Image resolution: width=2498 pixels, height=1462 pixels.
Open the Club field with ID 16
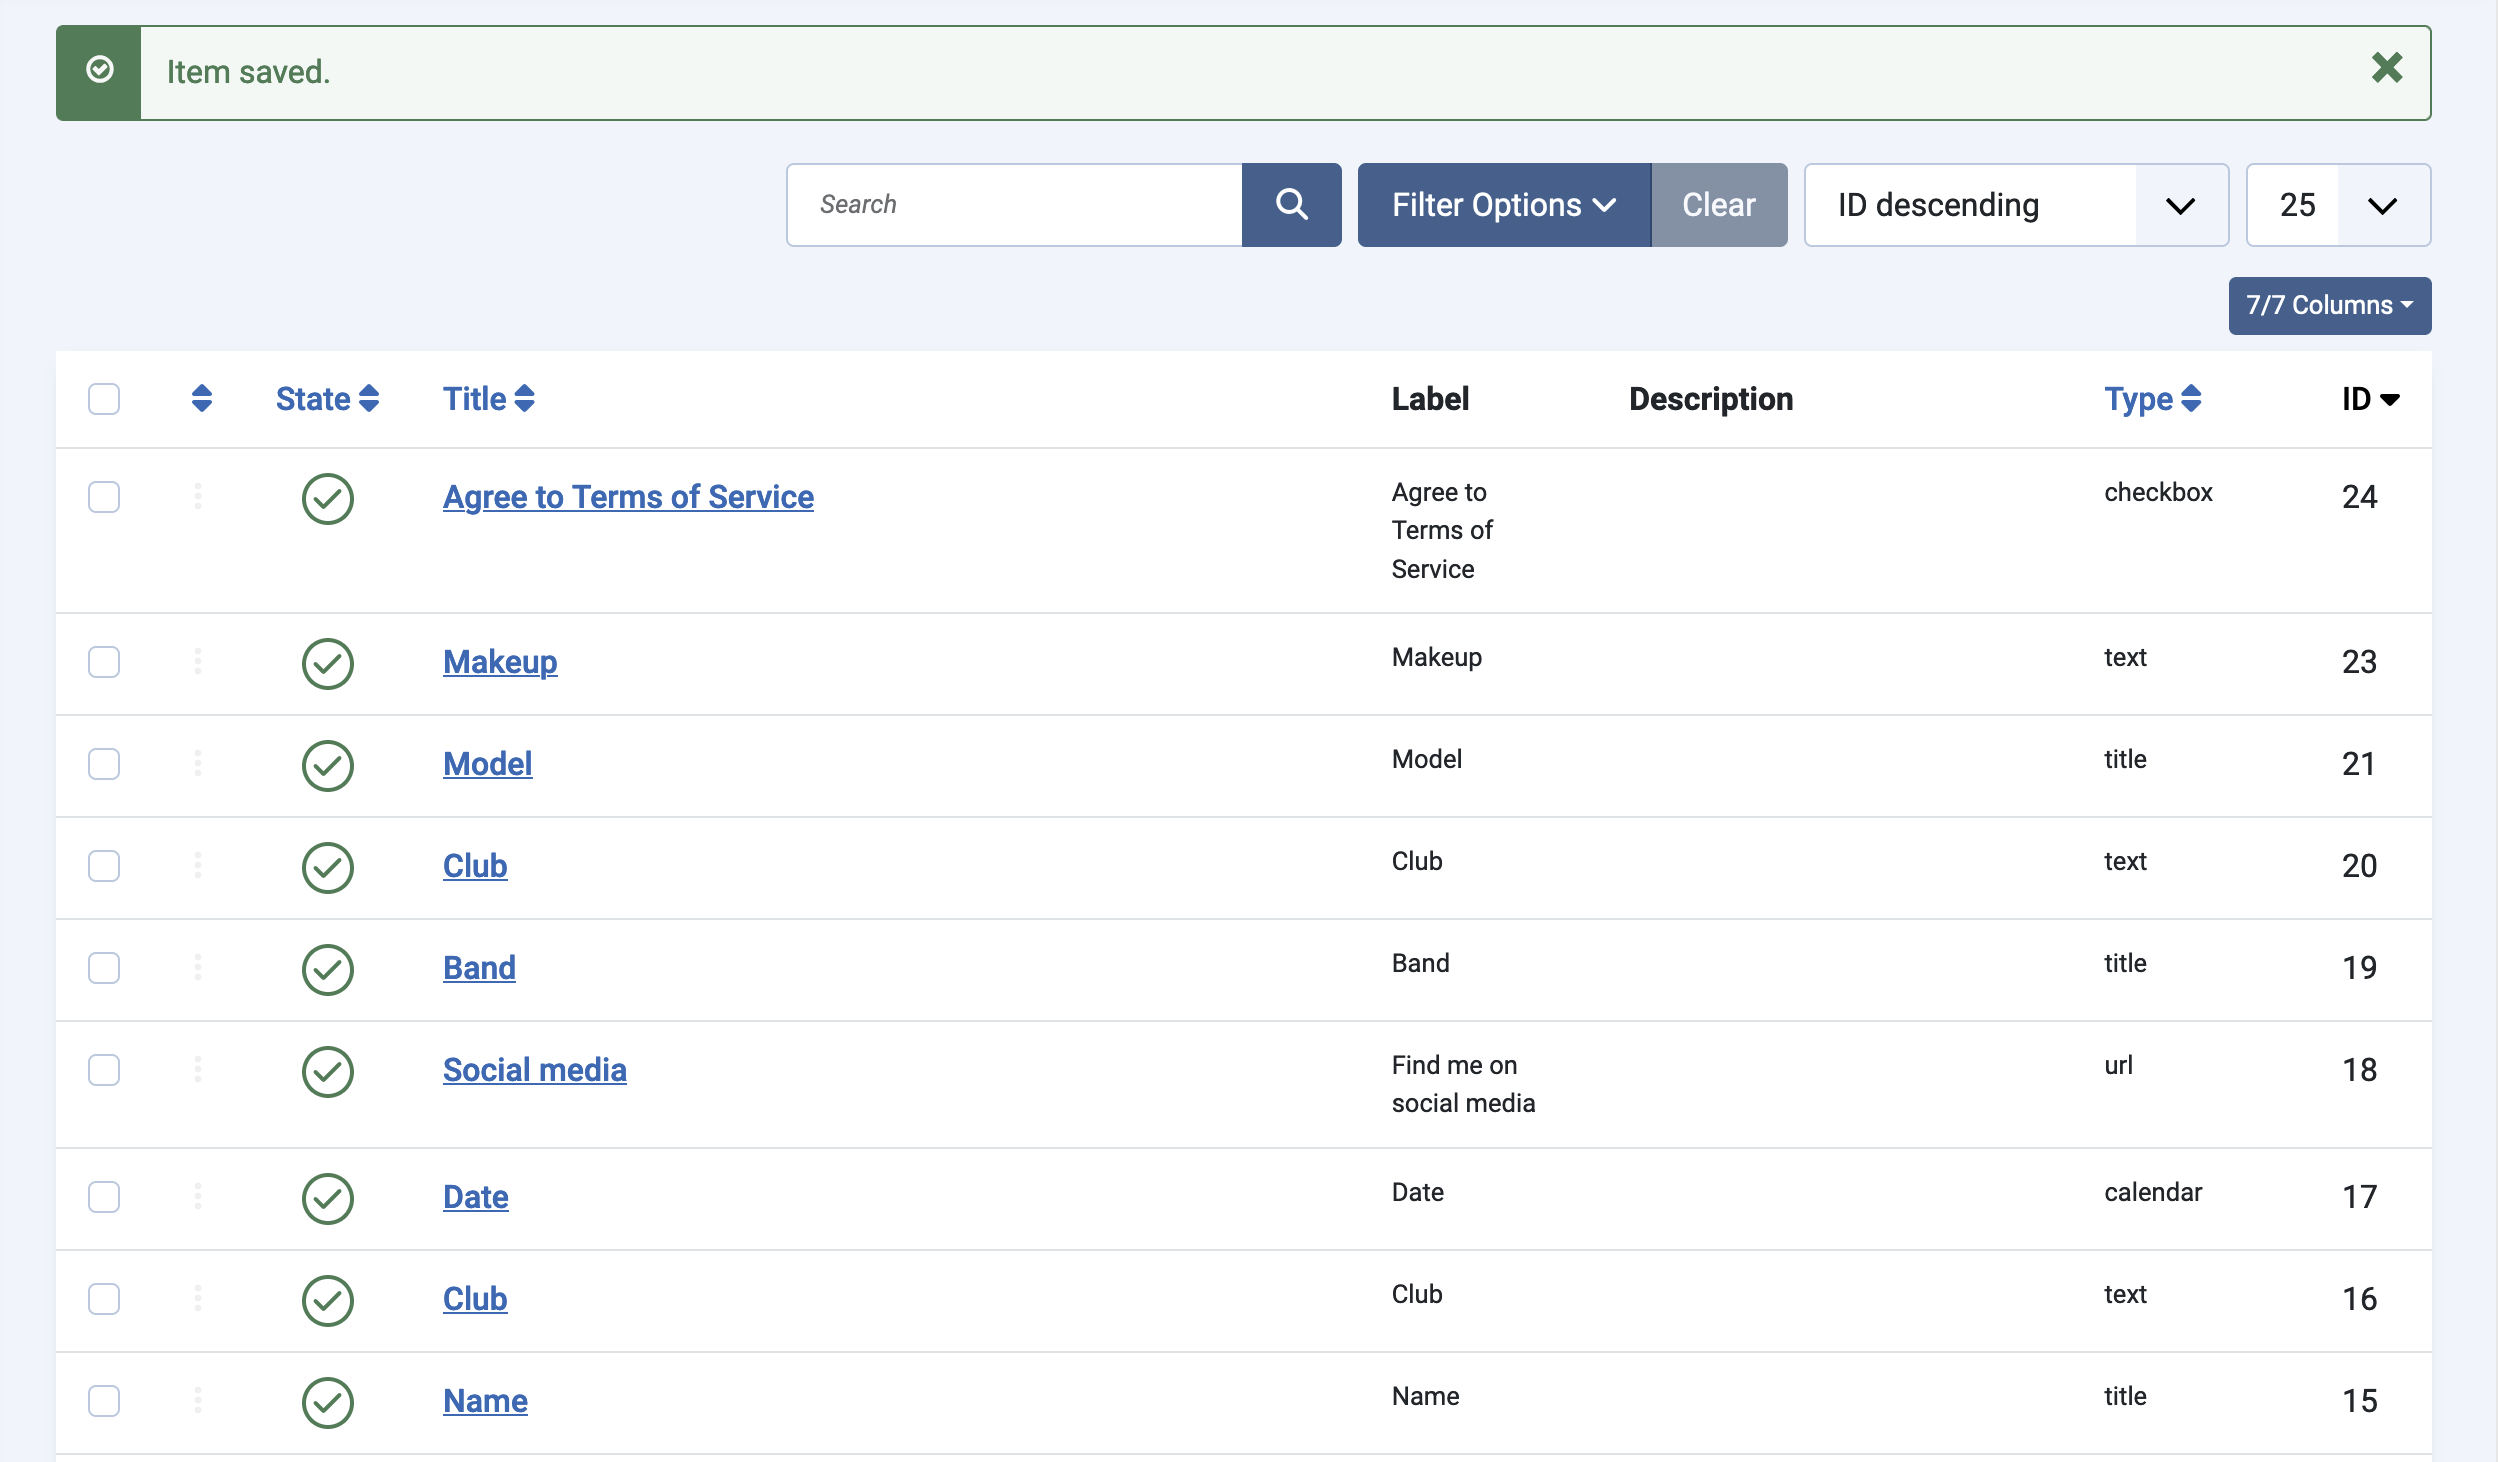475,1299
